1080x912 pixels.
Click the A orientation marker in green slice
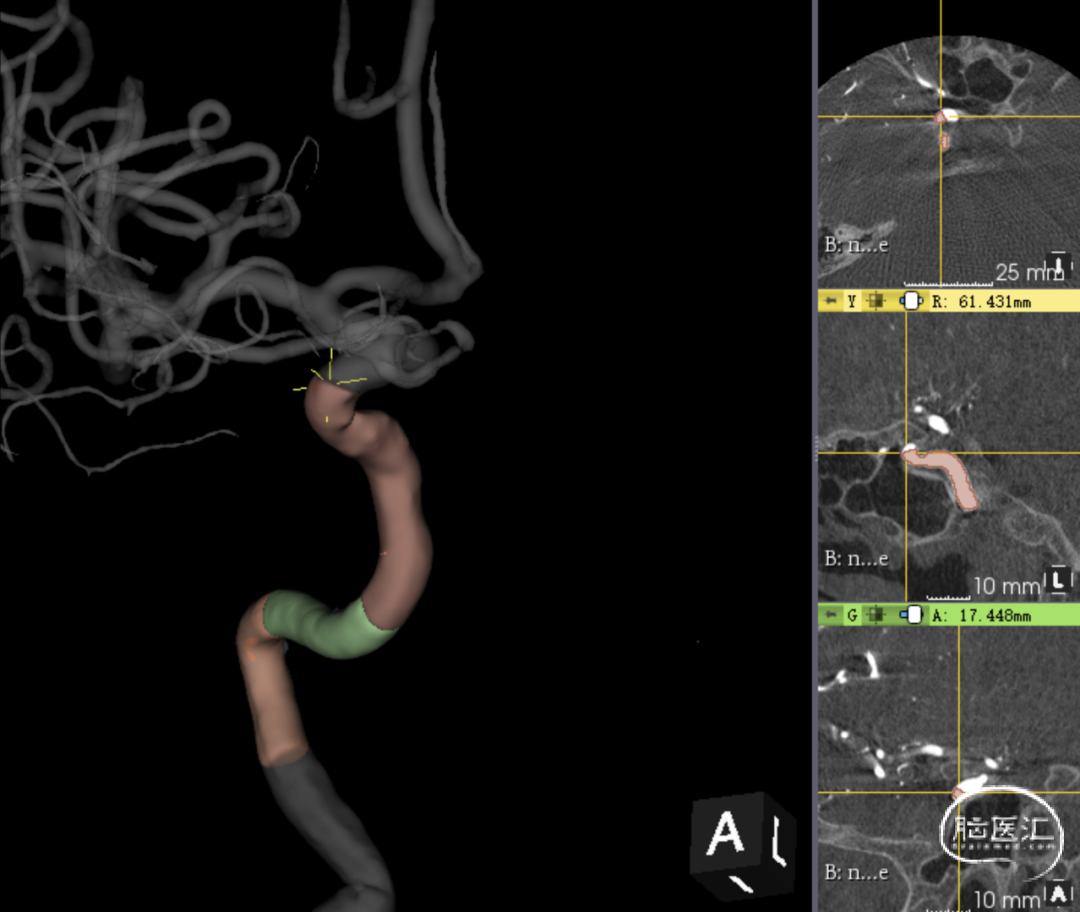(x=1059, y=894)
